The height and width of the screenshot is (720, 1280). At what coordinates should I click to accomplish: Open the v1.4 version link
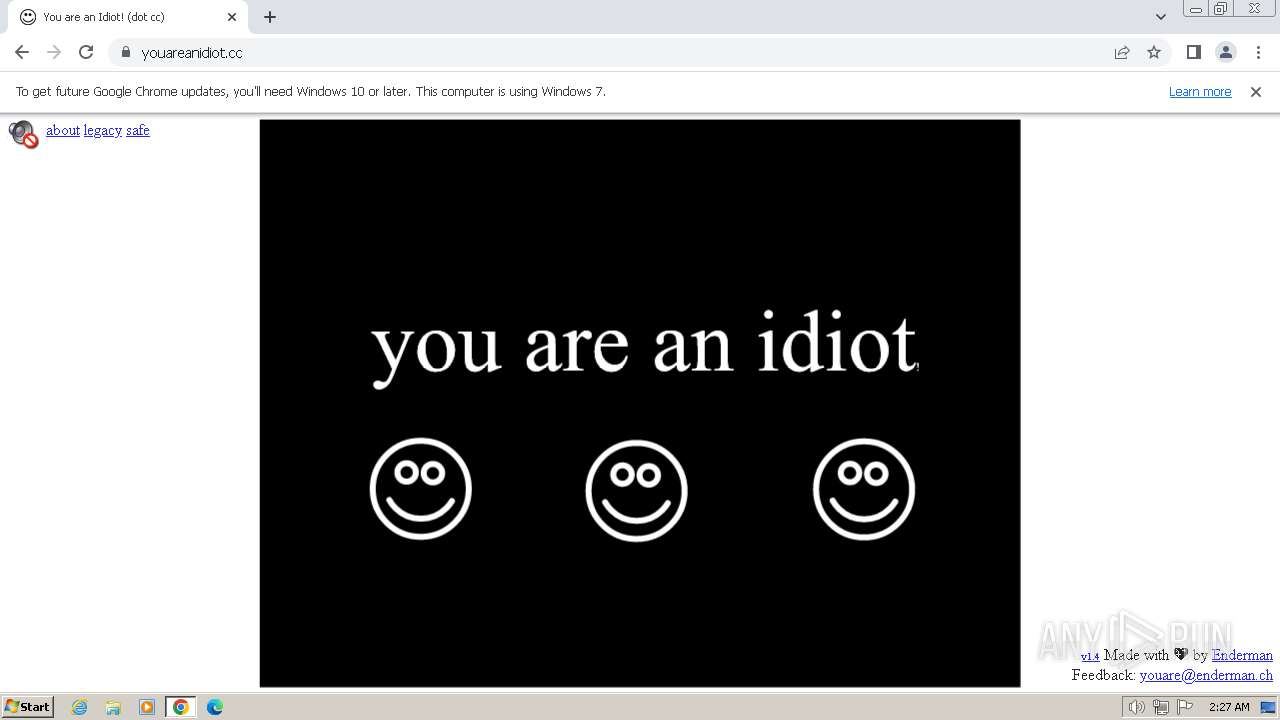coord(1090,656)
